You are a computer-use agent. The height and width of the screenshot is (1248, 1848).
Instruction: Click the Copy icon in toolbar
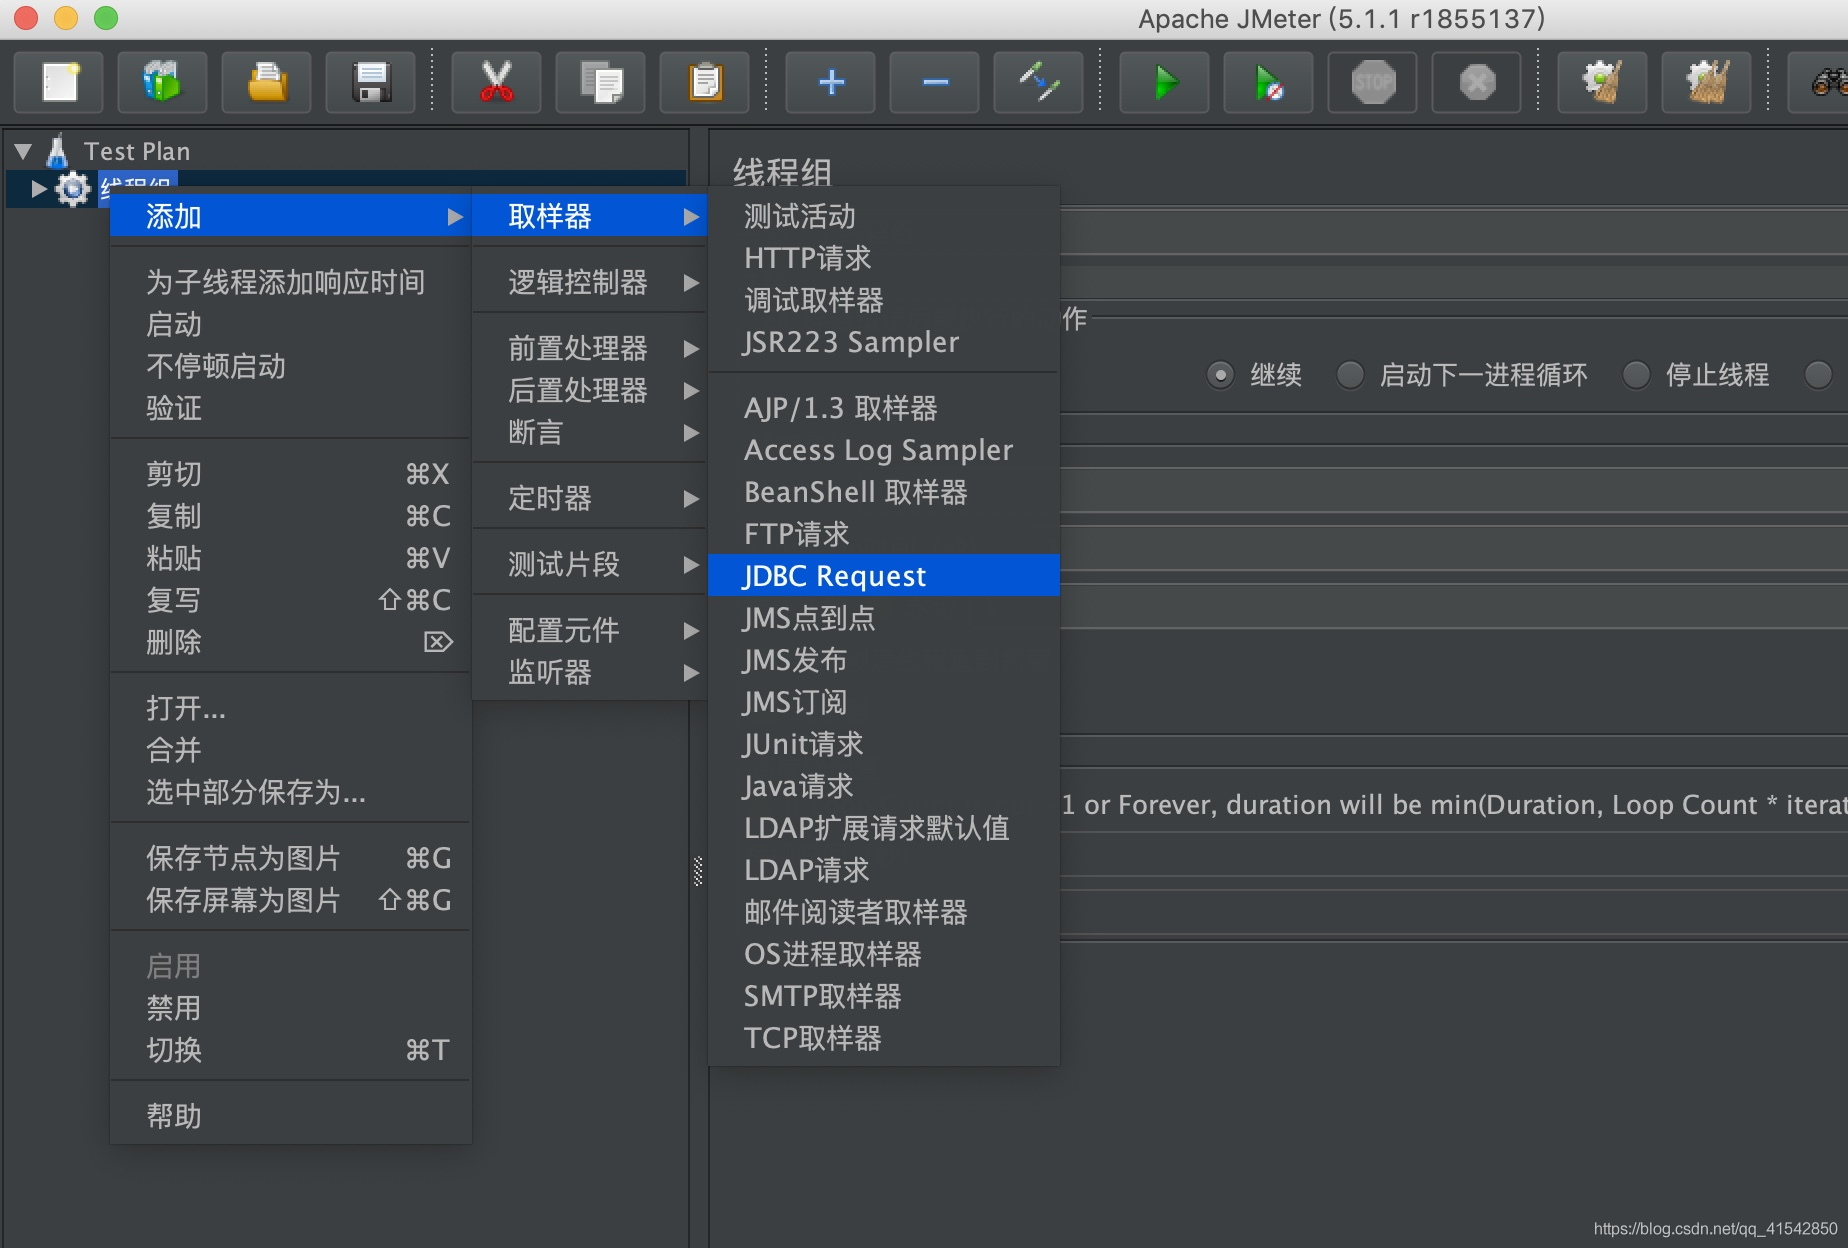pyautogui.click(x=601, y=82)
